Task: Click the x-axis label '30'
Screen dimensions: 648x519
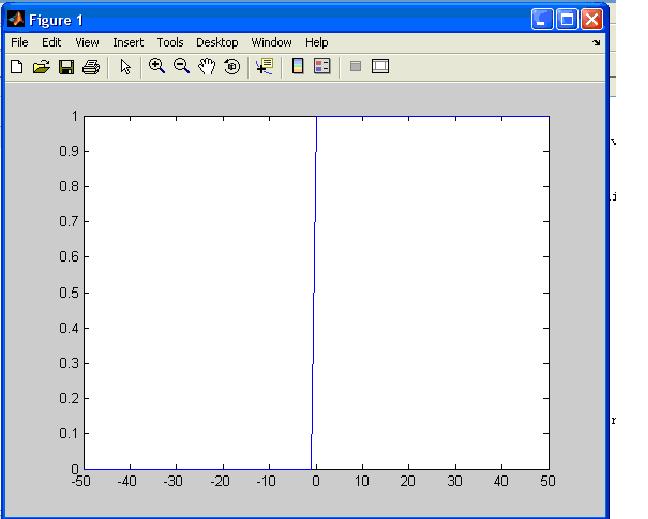Action: tap(455, 481)
